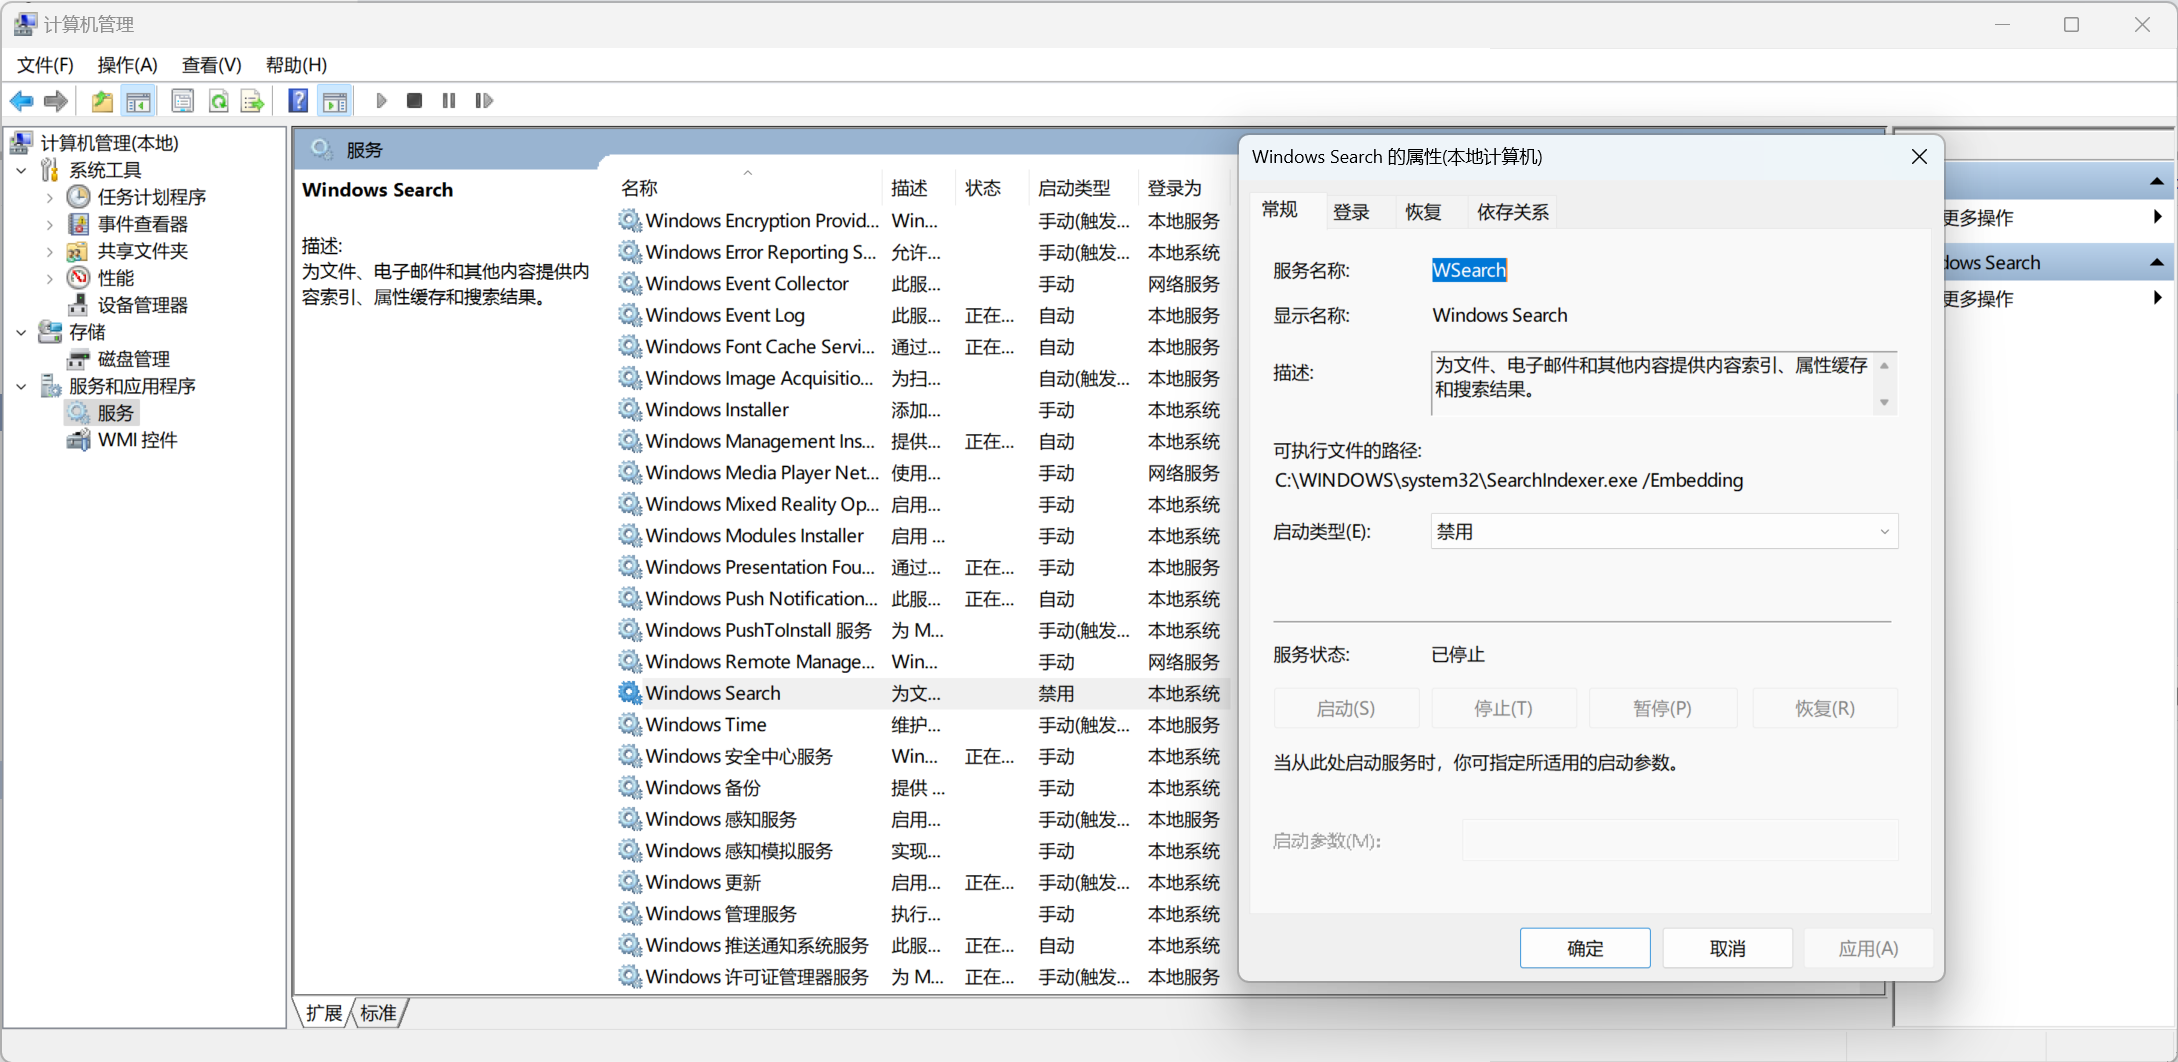Switch to the 扩展 view tab
2178x1062 pixels.
click(x=324, y=1013)
